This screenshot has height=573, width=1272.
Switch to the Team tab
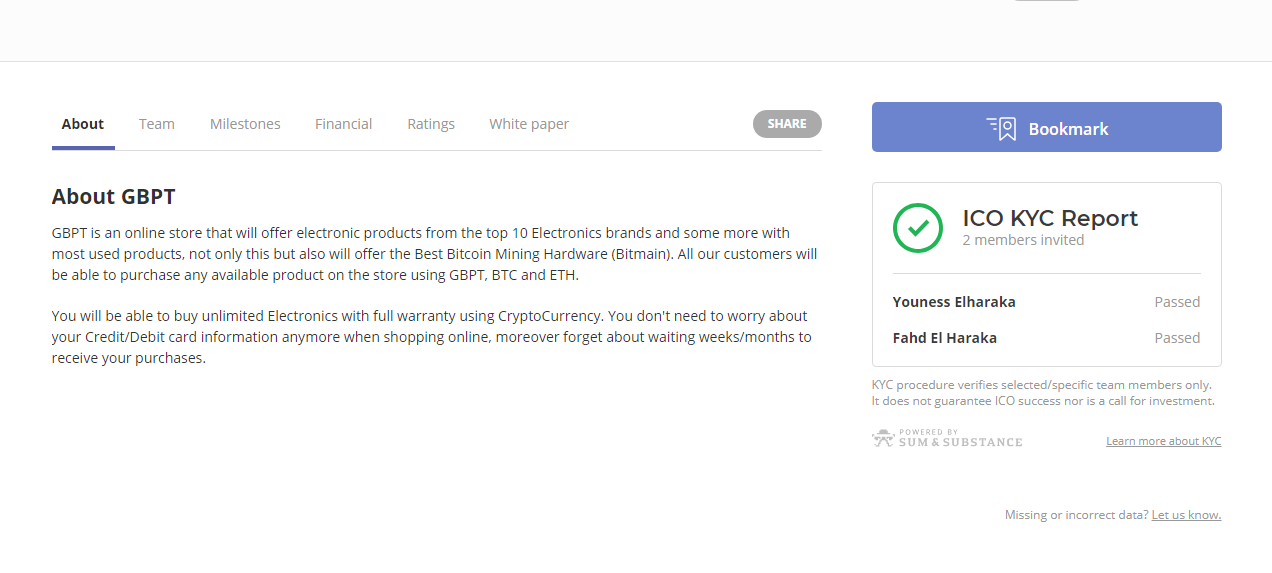157,124
